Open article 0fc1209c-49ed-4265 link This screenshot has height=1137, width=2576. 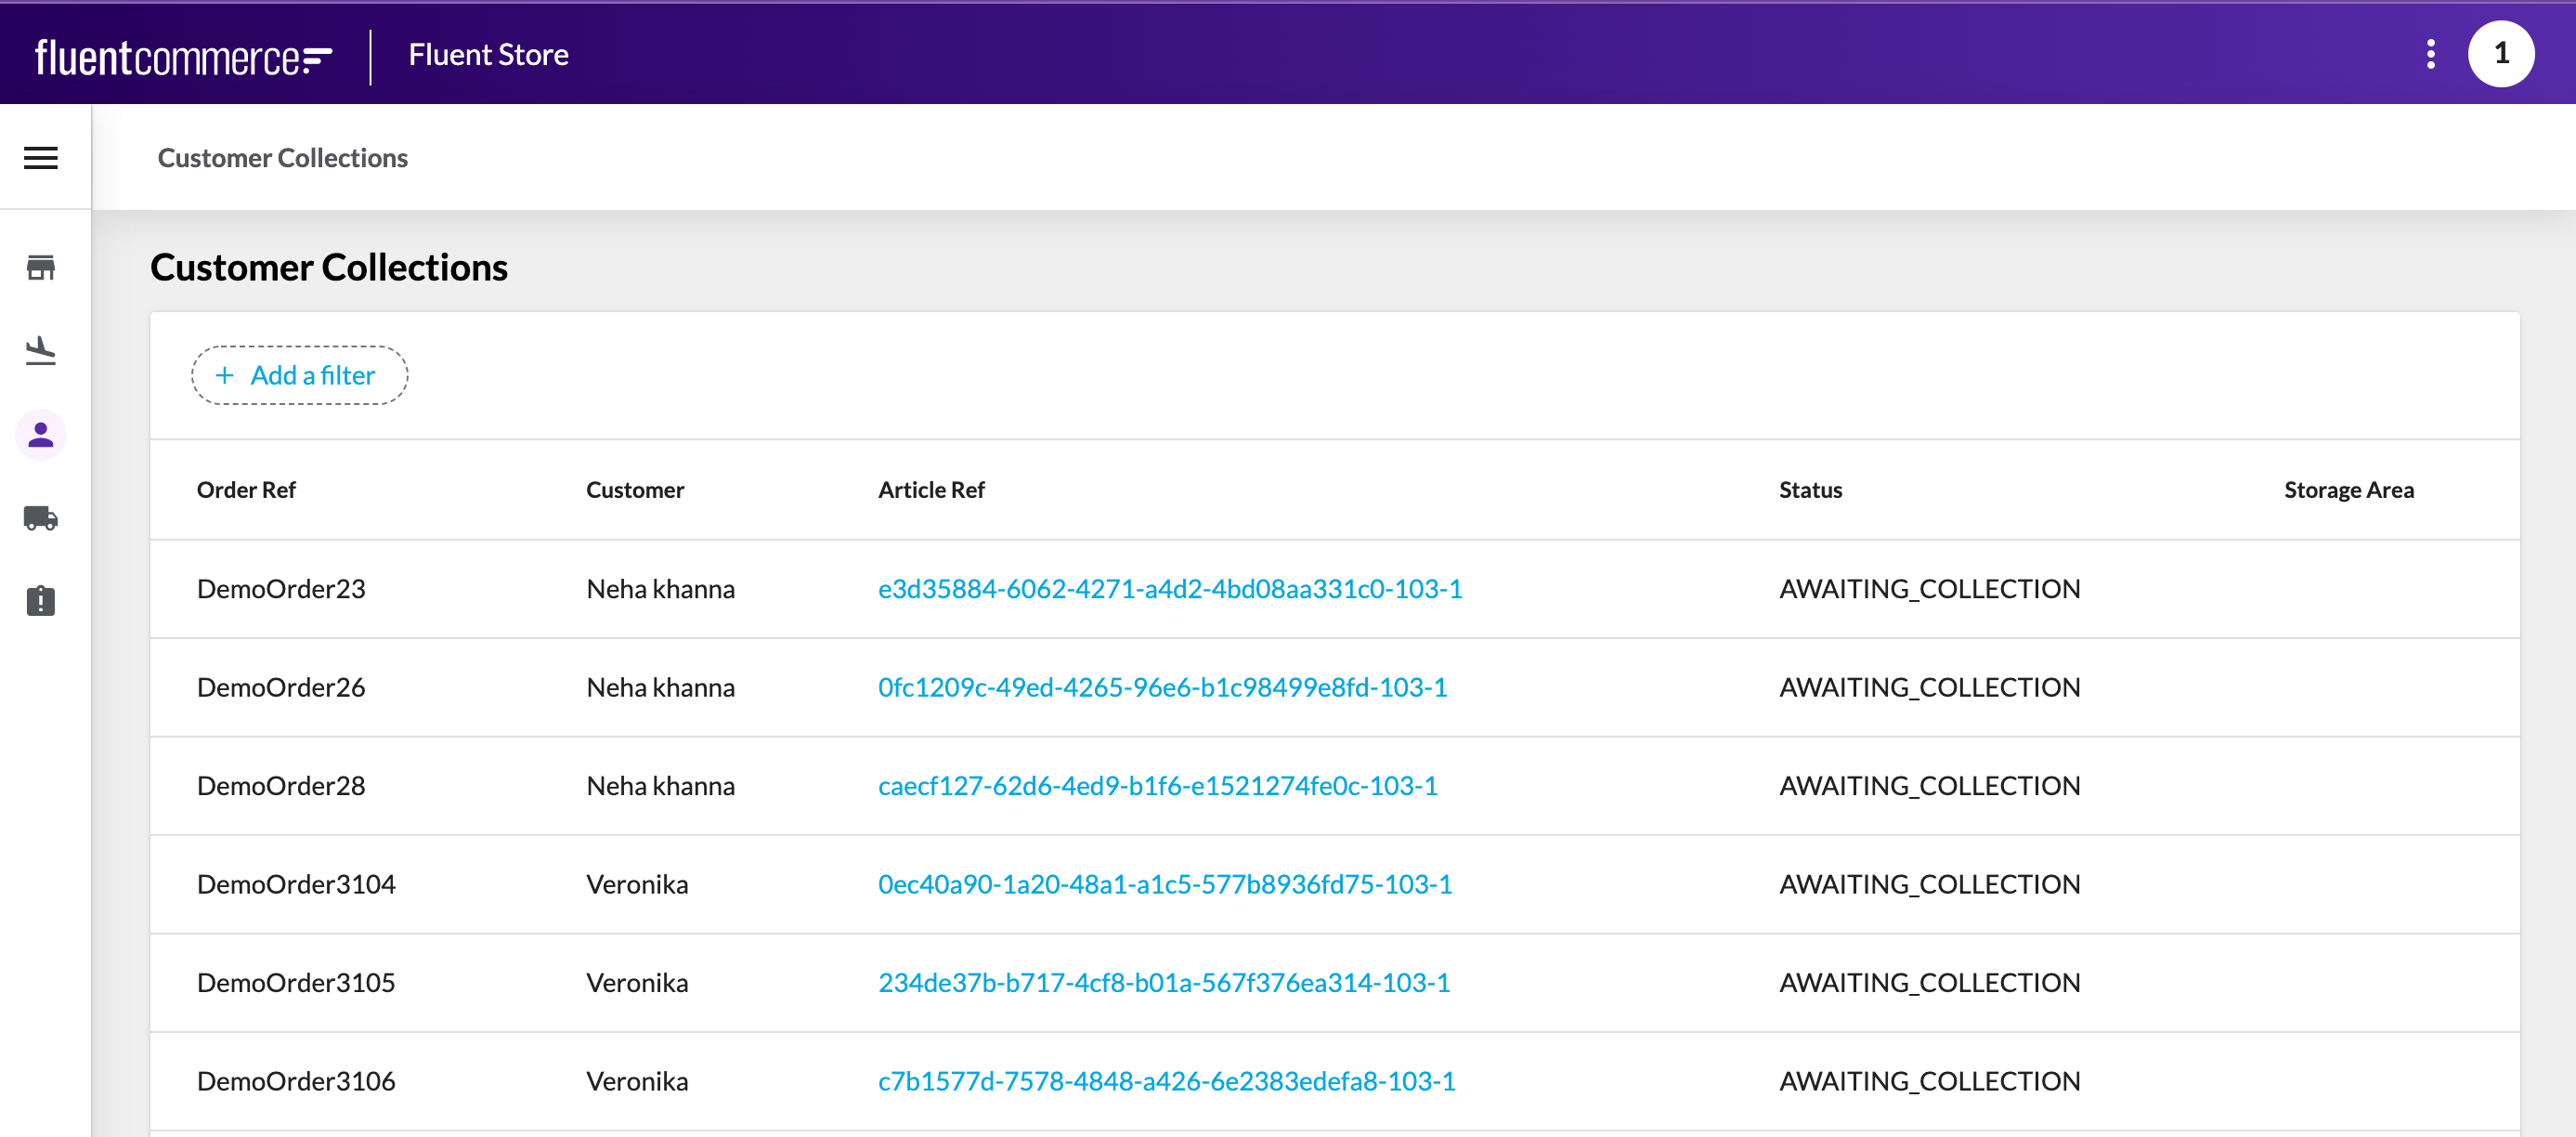coord(1162,687)
